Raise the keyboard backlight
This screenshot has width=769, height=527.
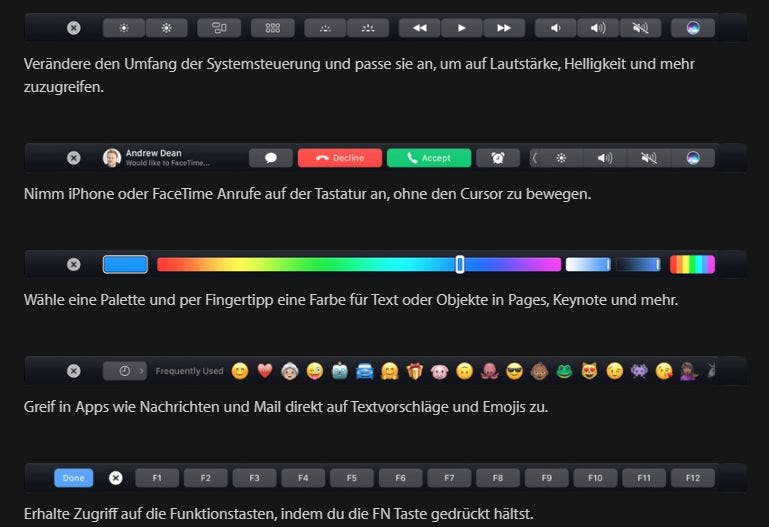[368, 28]
